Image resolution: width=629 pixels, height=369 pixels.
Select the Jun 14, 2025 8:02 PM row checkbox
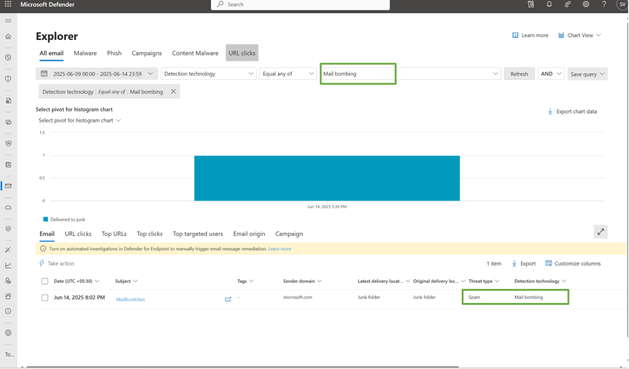point(45,298)
